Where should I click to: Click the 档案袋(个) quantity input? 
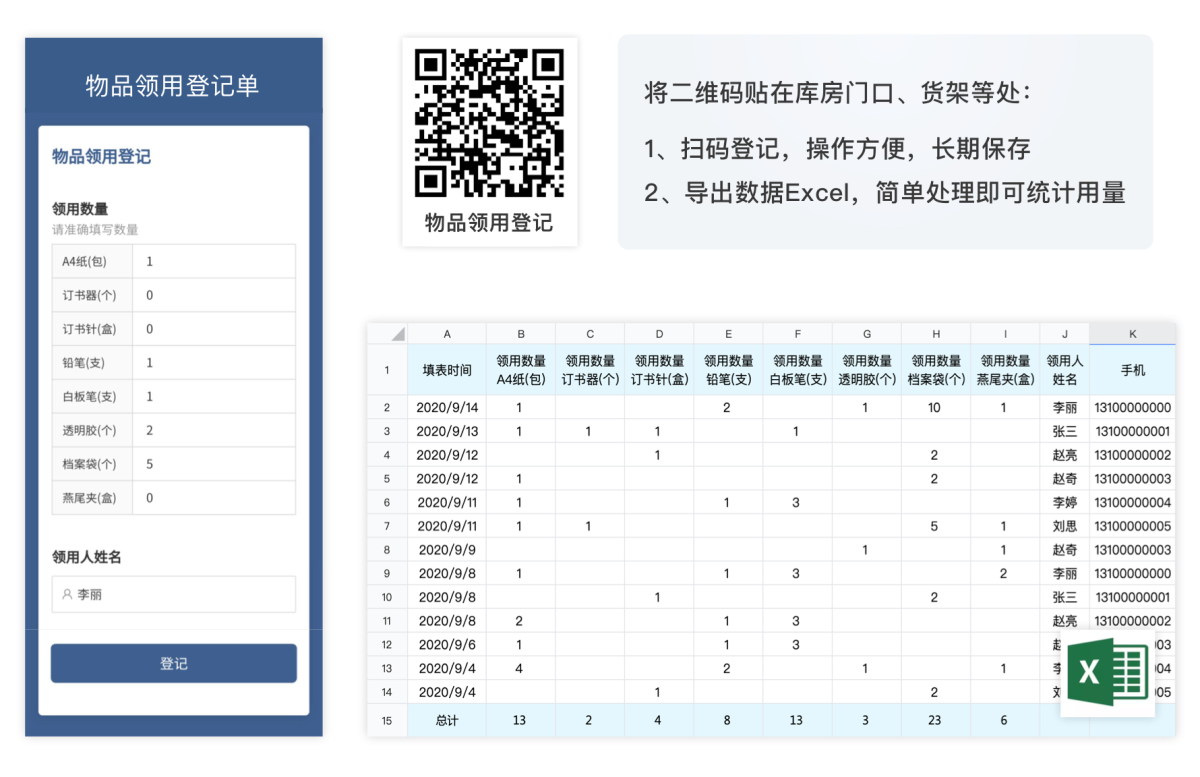(214, 464)
